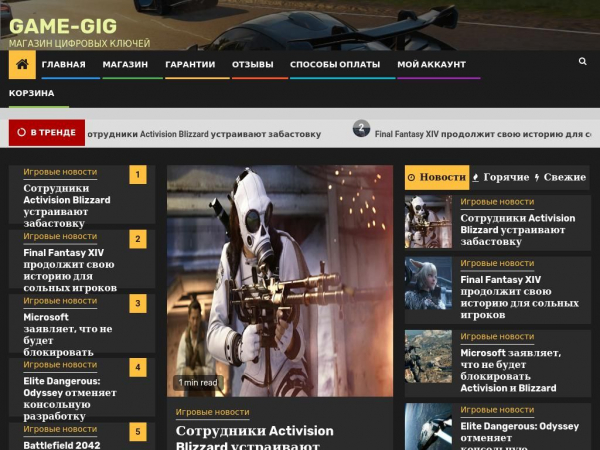This screenshot has height=450, width=600.
Task: Click the large featured gas-mask soldier image
Action: click(280, 281)
